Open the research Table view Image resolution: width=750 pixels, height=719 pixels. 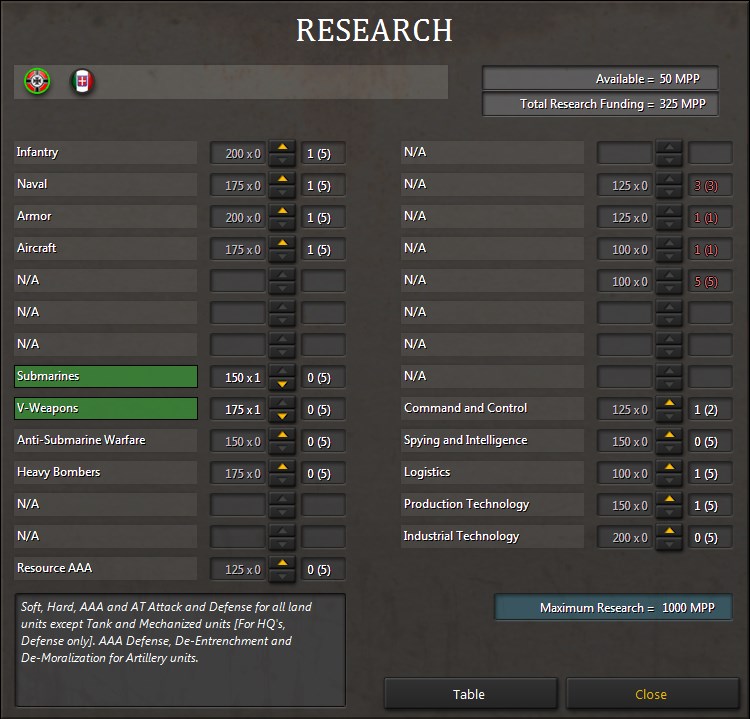point(471,694)
